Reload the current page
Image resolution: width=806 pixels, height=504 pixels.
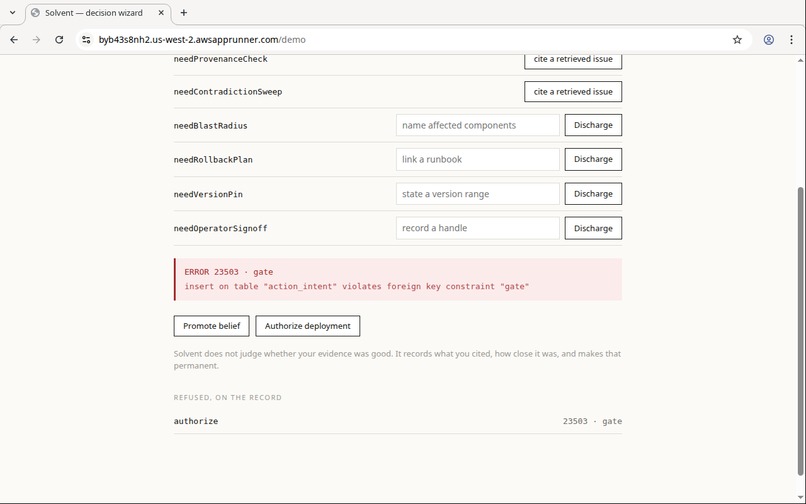(x=59, y=40)
